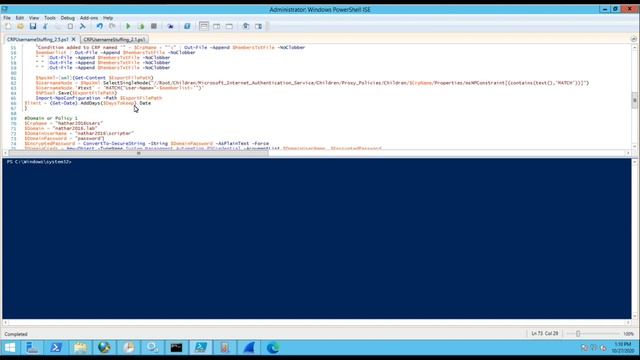Screen dimensions: 640x360
Task: Click the #Domain or Policy 1 comment line
Action: [x=51, y=118]
